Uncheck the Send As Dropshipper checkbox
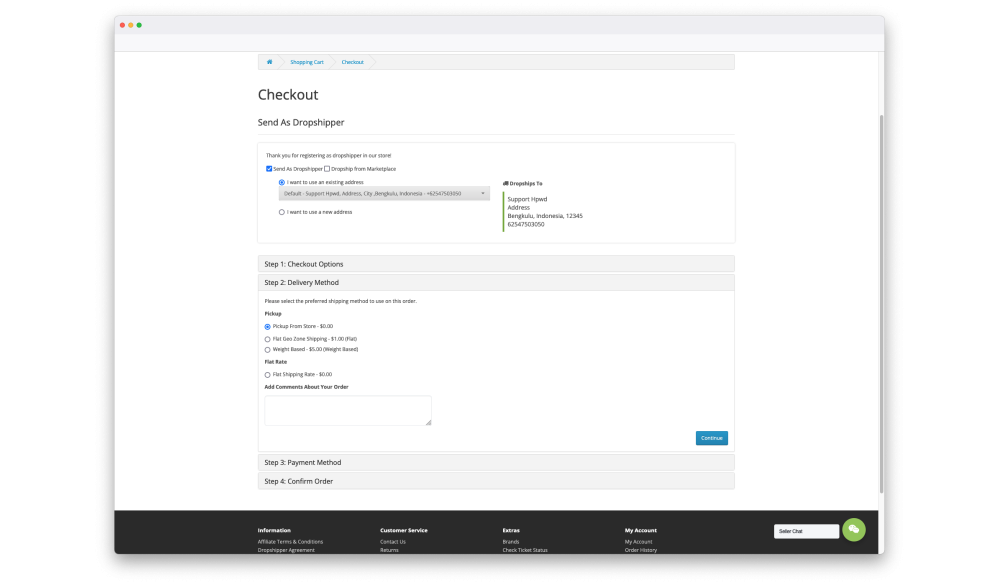1000x585 pixels. (269, 169)
